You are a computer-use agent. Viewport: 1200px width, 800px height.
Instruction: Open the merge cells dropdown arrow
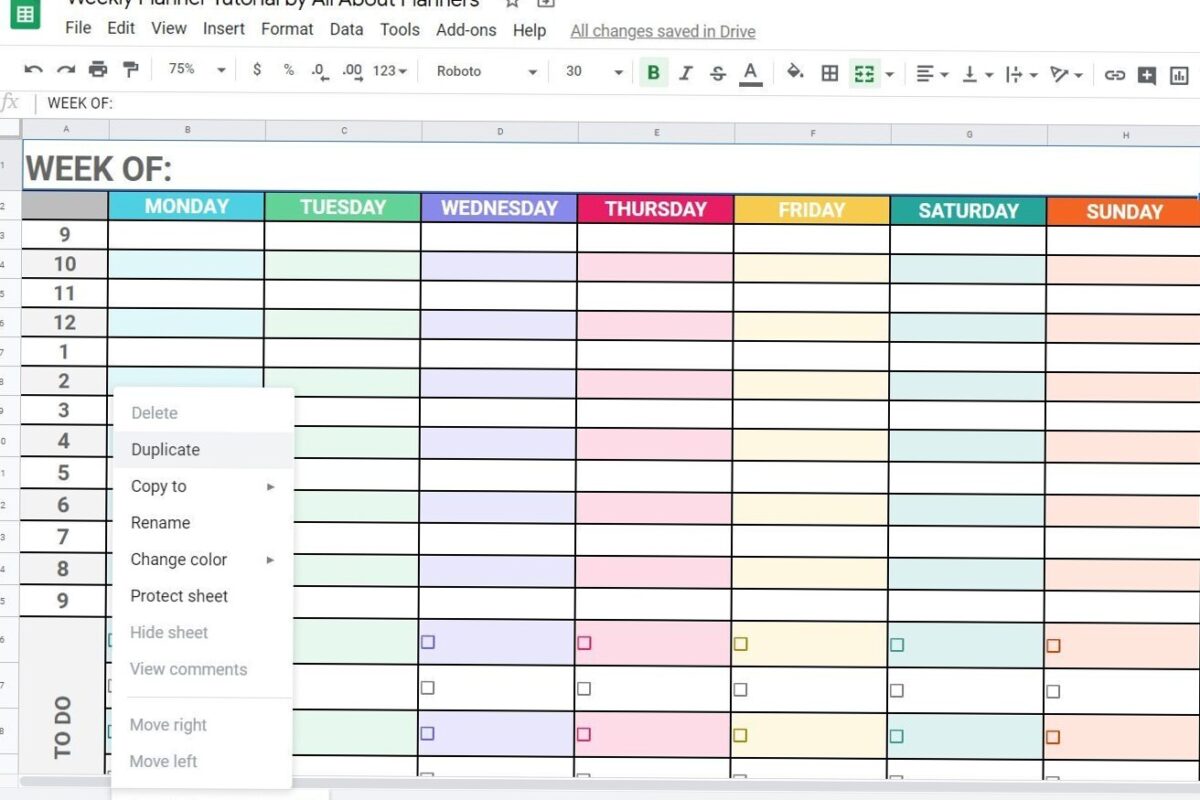tap(890, 72)
